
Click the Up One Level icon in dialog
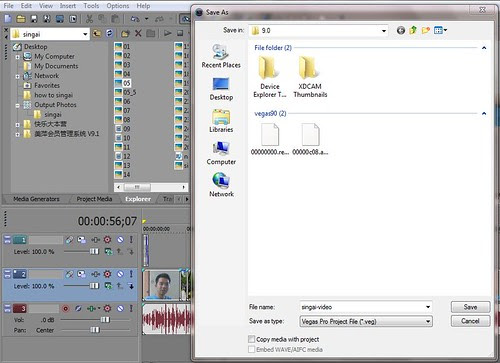click(413, 30)
